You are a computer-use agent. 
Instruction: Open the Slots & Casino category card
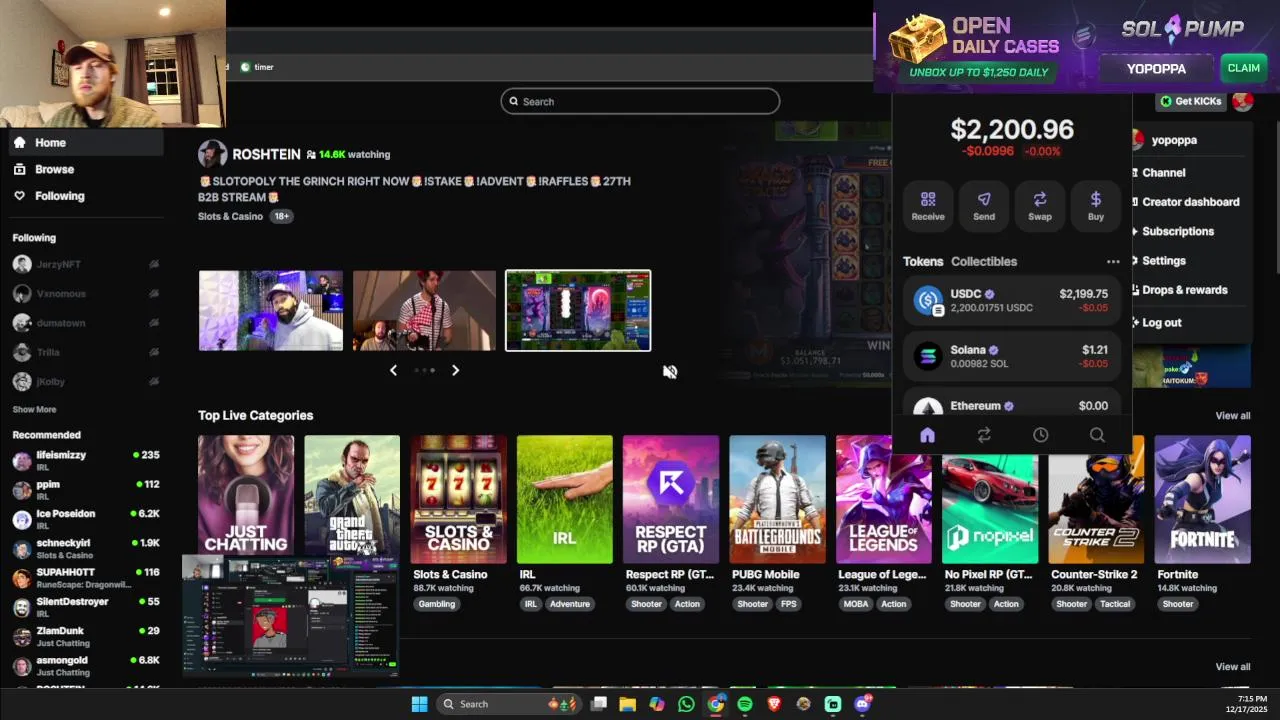pyautogui.click(x=459, y=499)
